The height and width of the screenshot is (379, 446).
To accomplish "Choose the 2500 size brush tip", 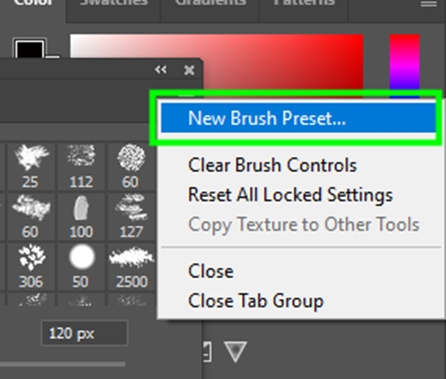I will tap(131, 266).
